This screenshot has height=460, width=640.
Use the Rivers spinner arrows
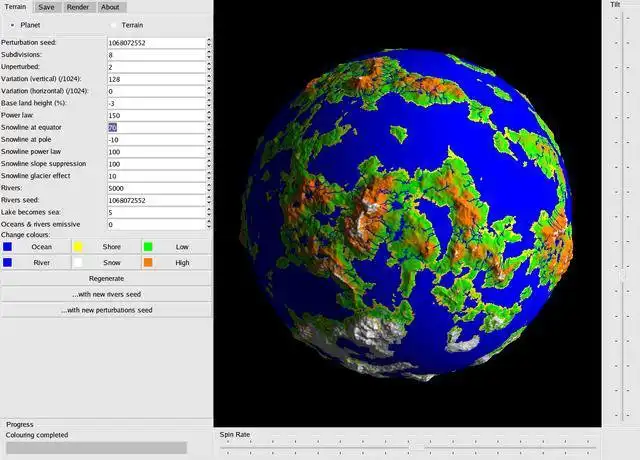209,188
